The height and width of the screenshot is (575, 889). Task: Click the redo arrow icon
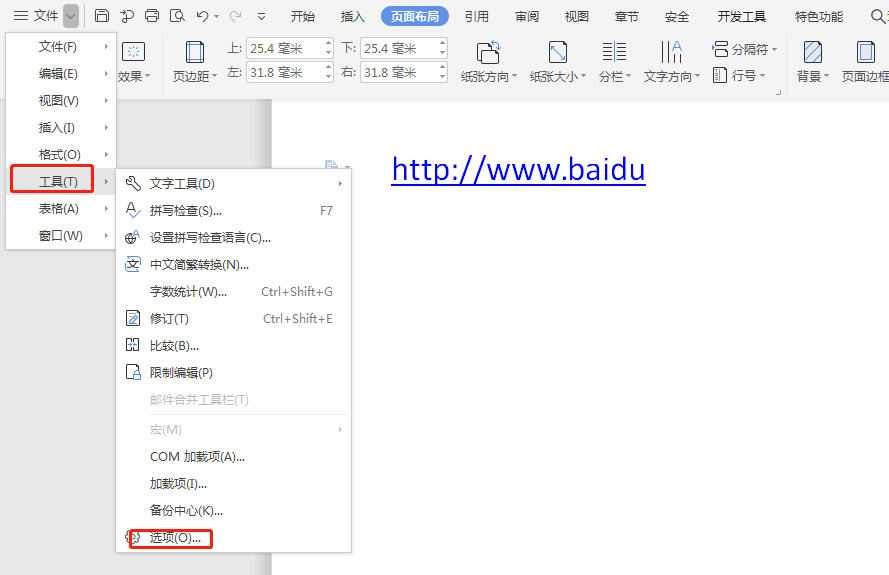235,16
